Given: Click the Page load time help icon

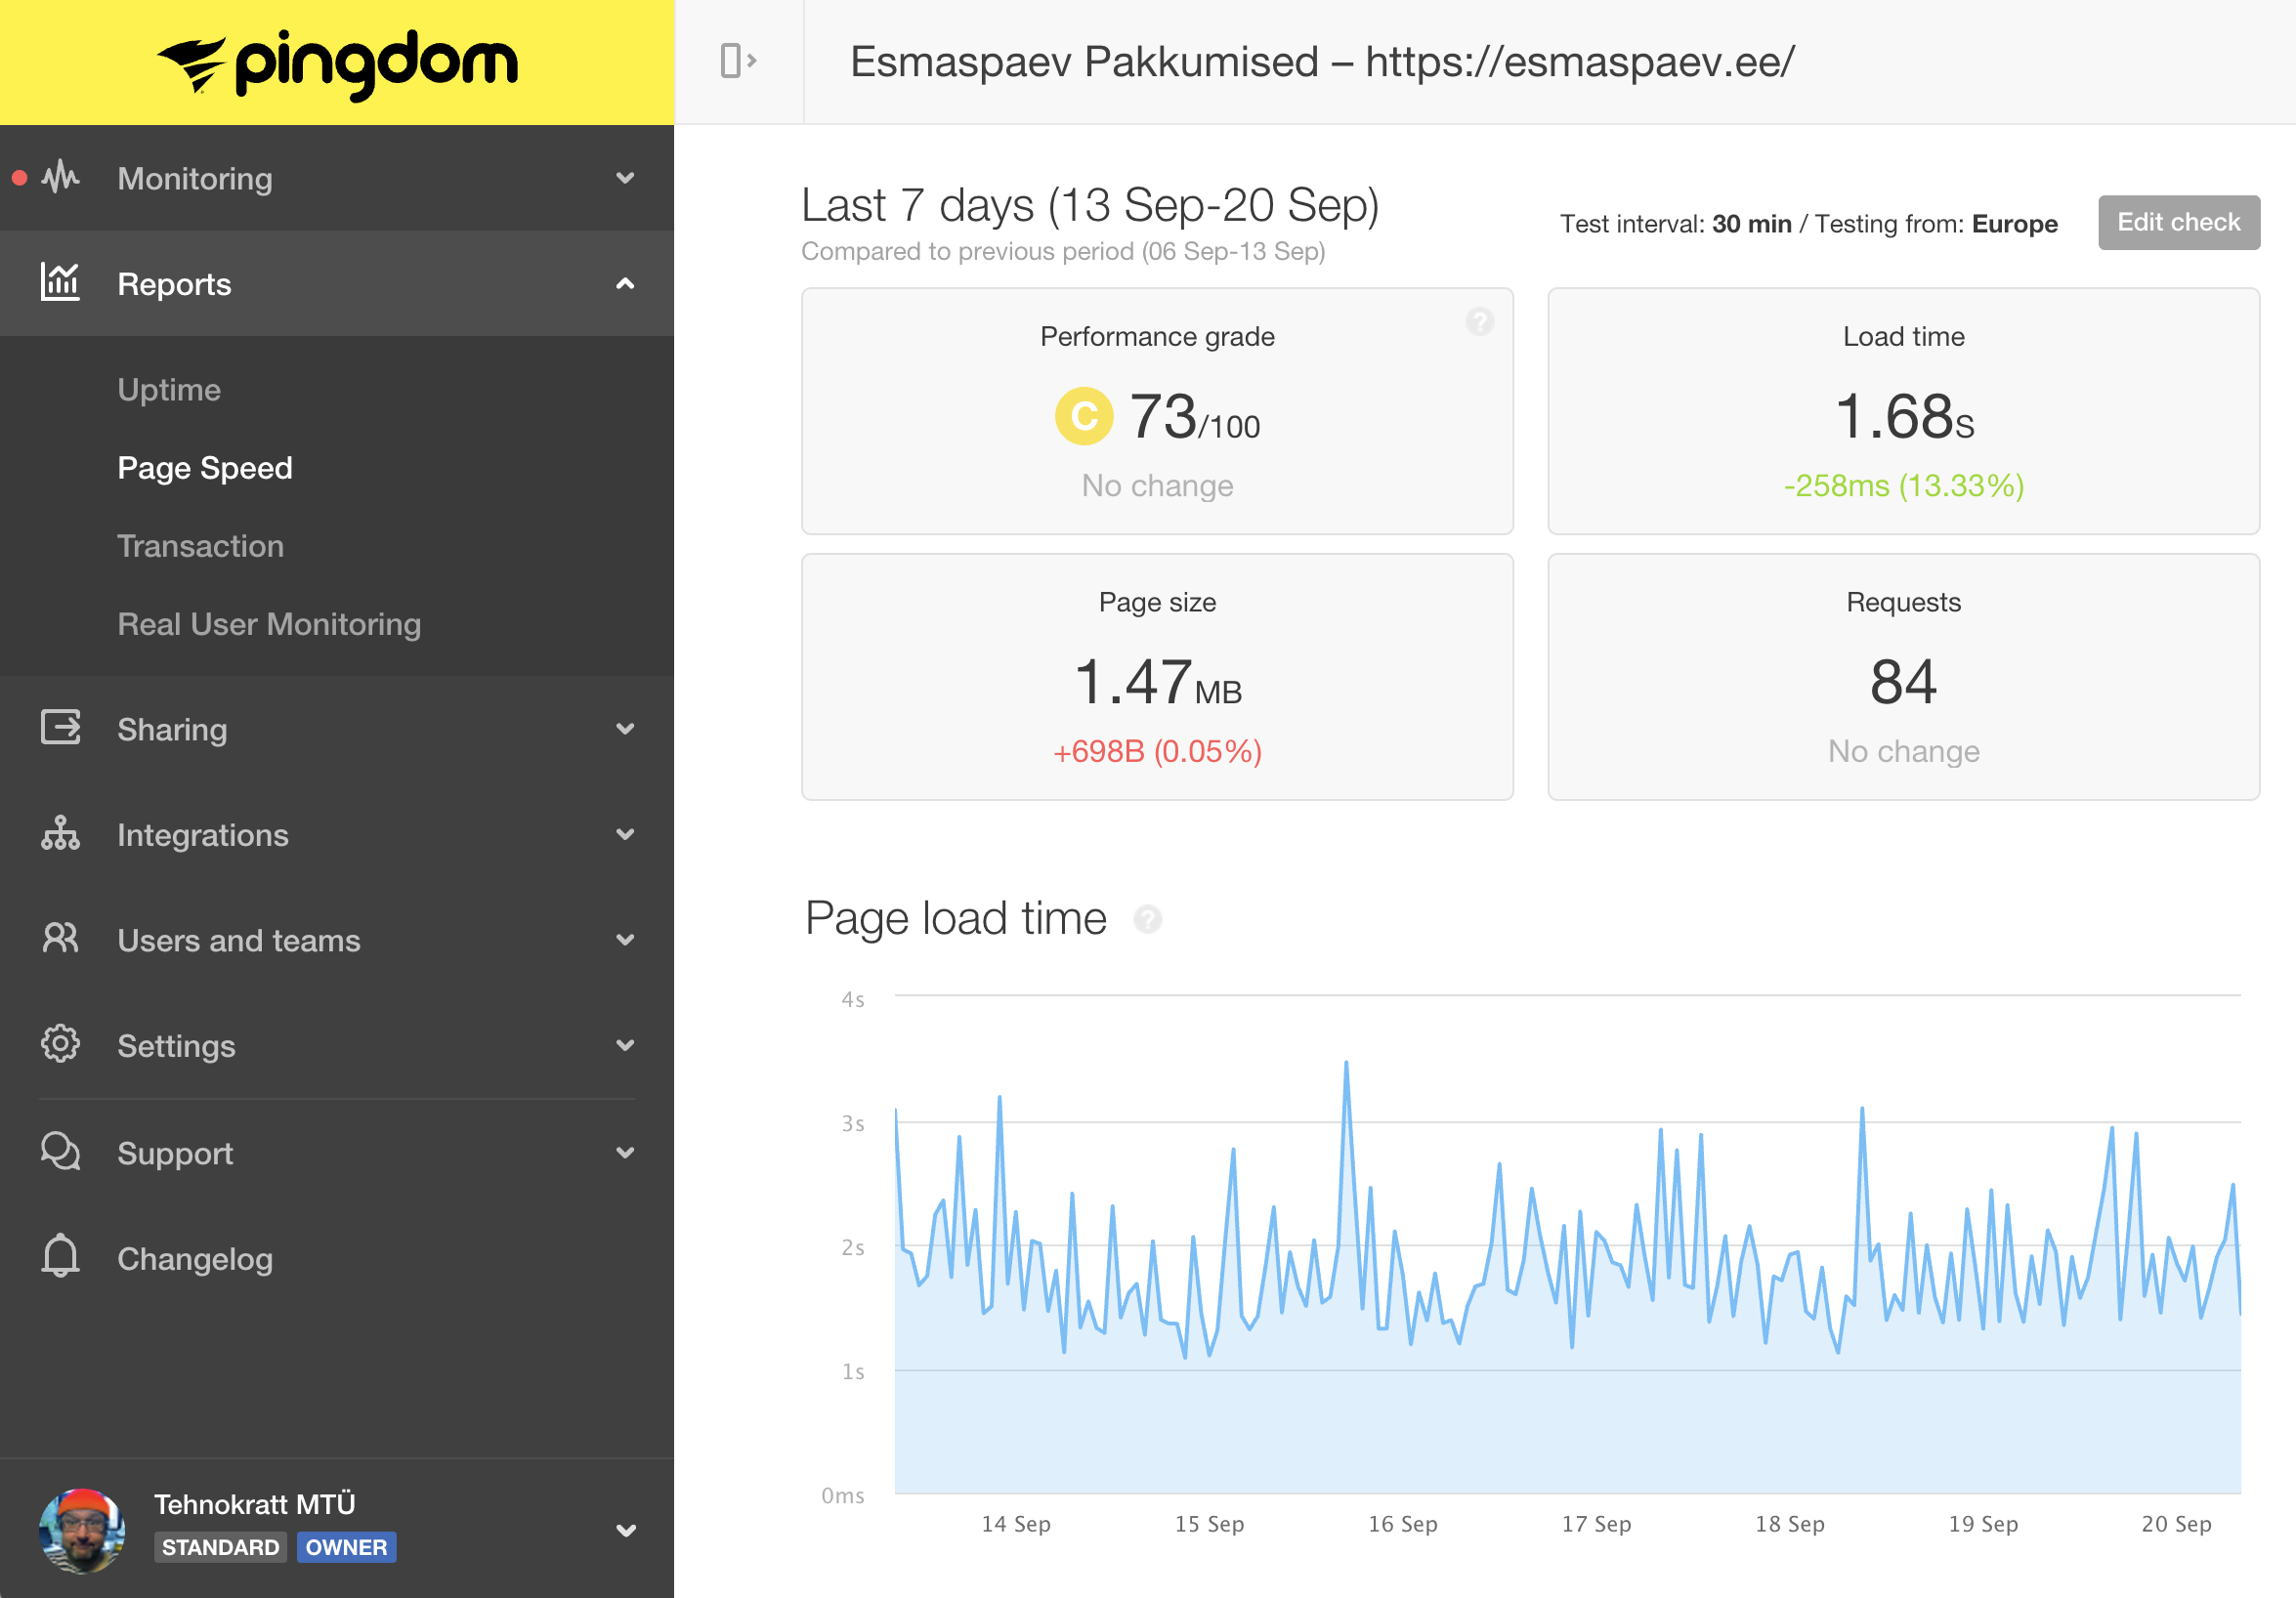Looking at the screenshot, I should (1147, 918).
